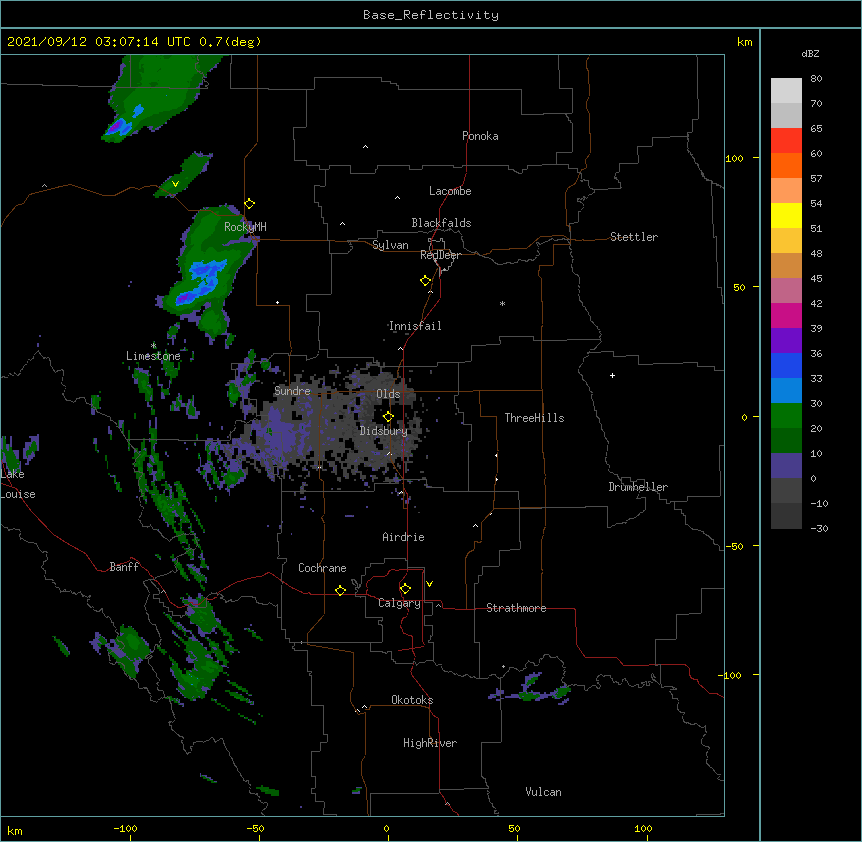This screenshot has height=842, width=862.
Task: Click the yellow marker below Cochrane
Action: click(340, 590)
